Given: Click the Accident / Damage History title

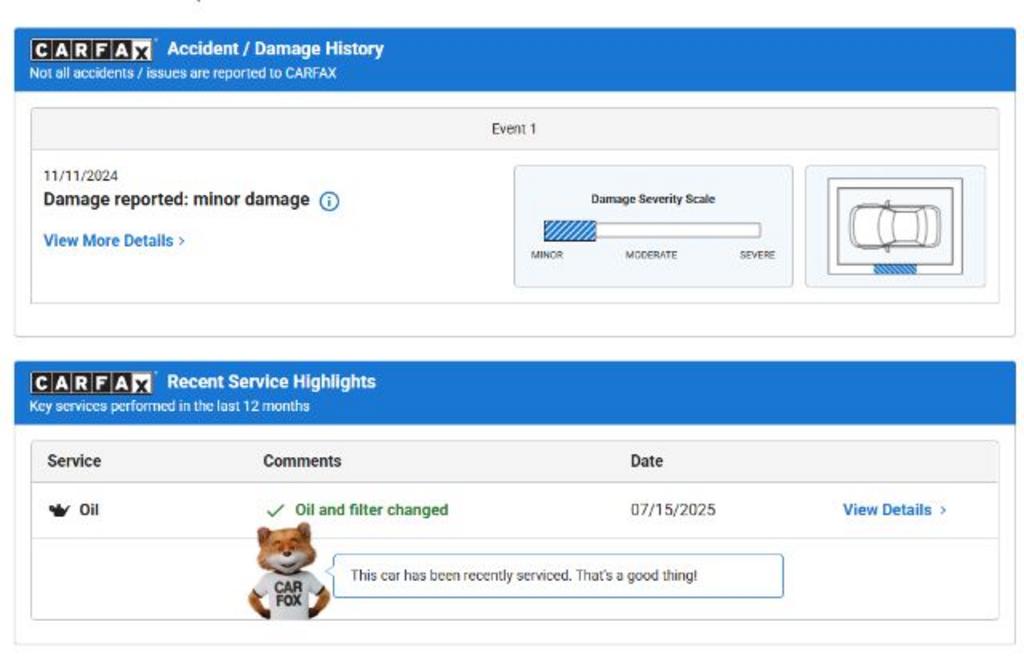Looking at the screenshot, I should tap(276, 49).
